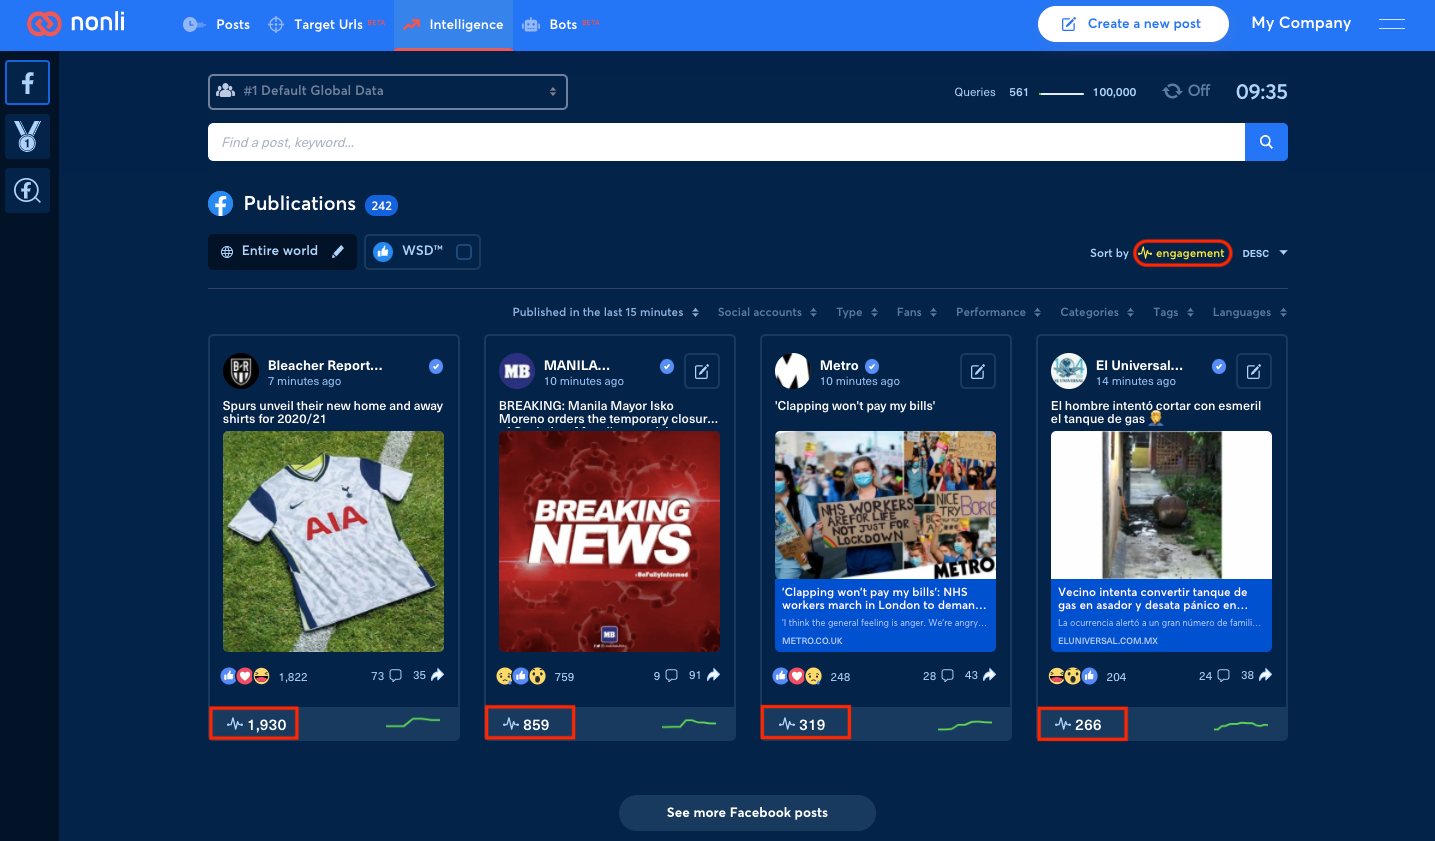Expand the Fans filter
Viewport: 1435px width, 841px height.
click(x=917, y=313)
